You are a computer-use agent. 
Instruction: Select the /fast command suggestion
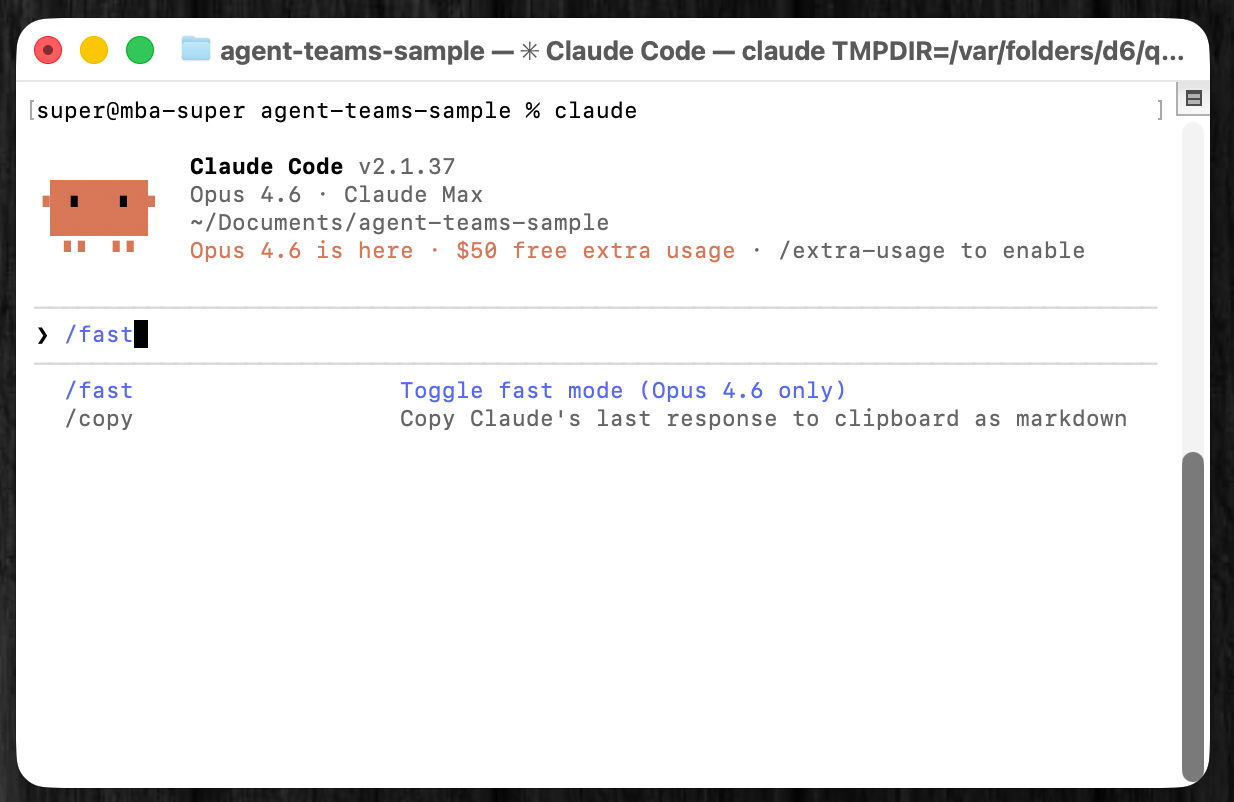(99, 390)
